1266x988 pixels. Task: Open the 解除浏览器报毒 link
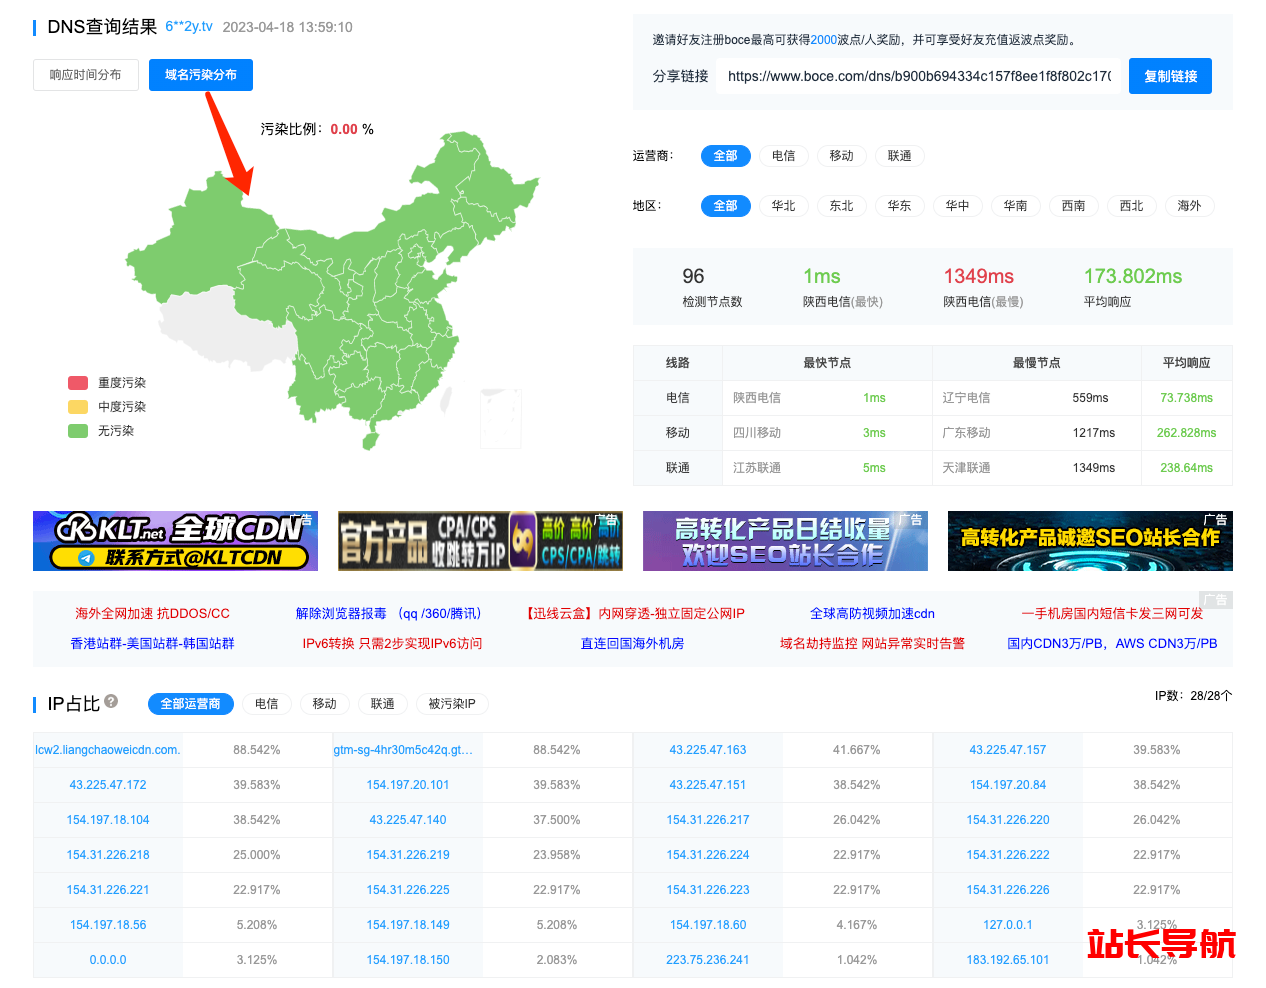[x=389, y=614]
